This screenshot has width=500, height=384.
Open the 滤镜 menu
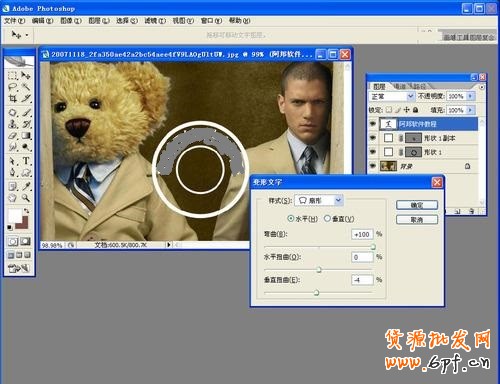point(155,21)
